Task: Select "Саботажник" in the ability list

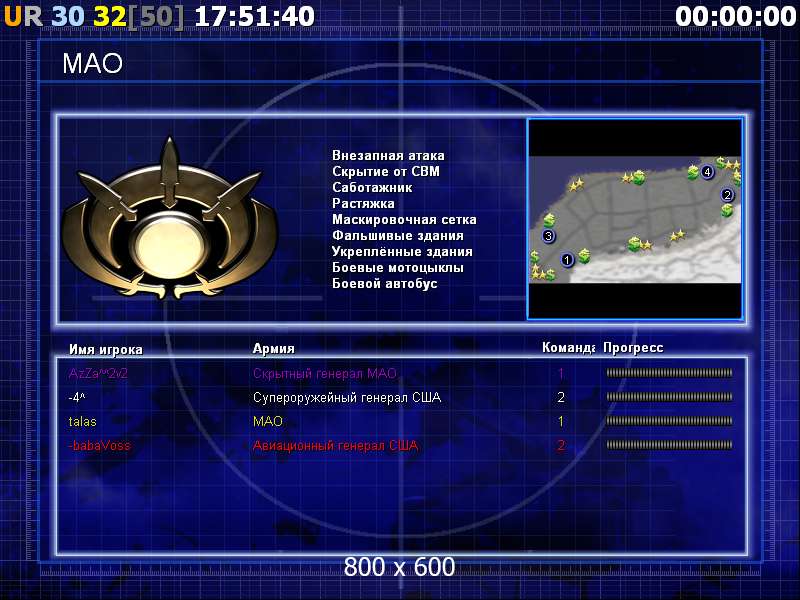Action: [x=372, y=188]
